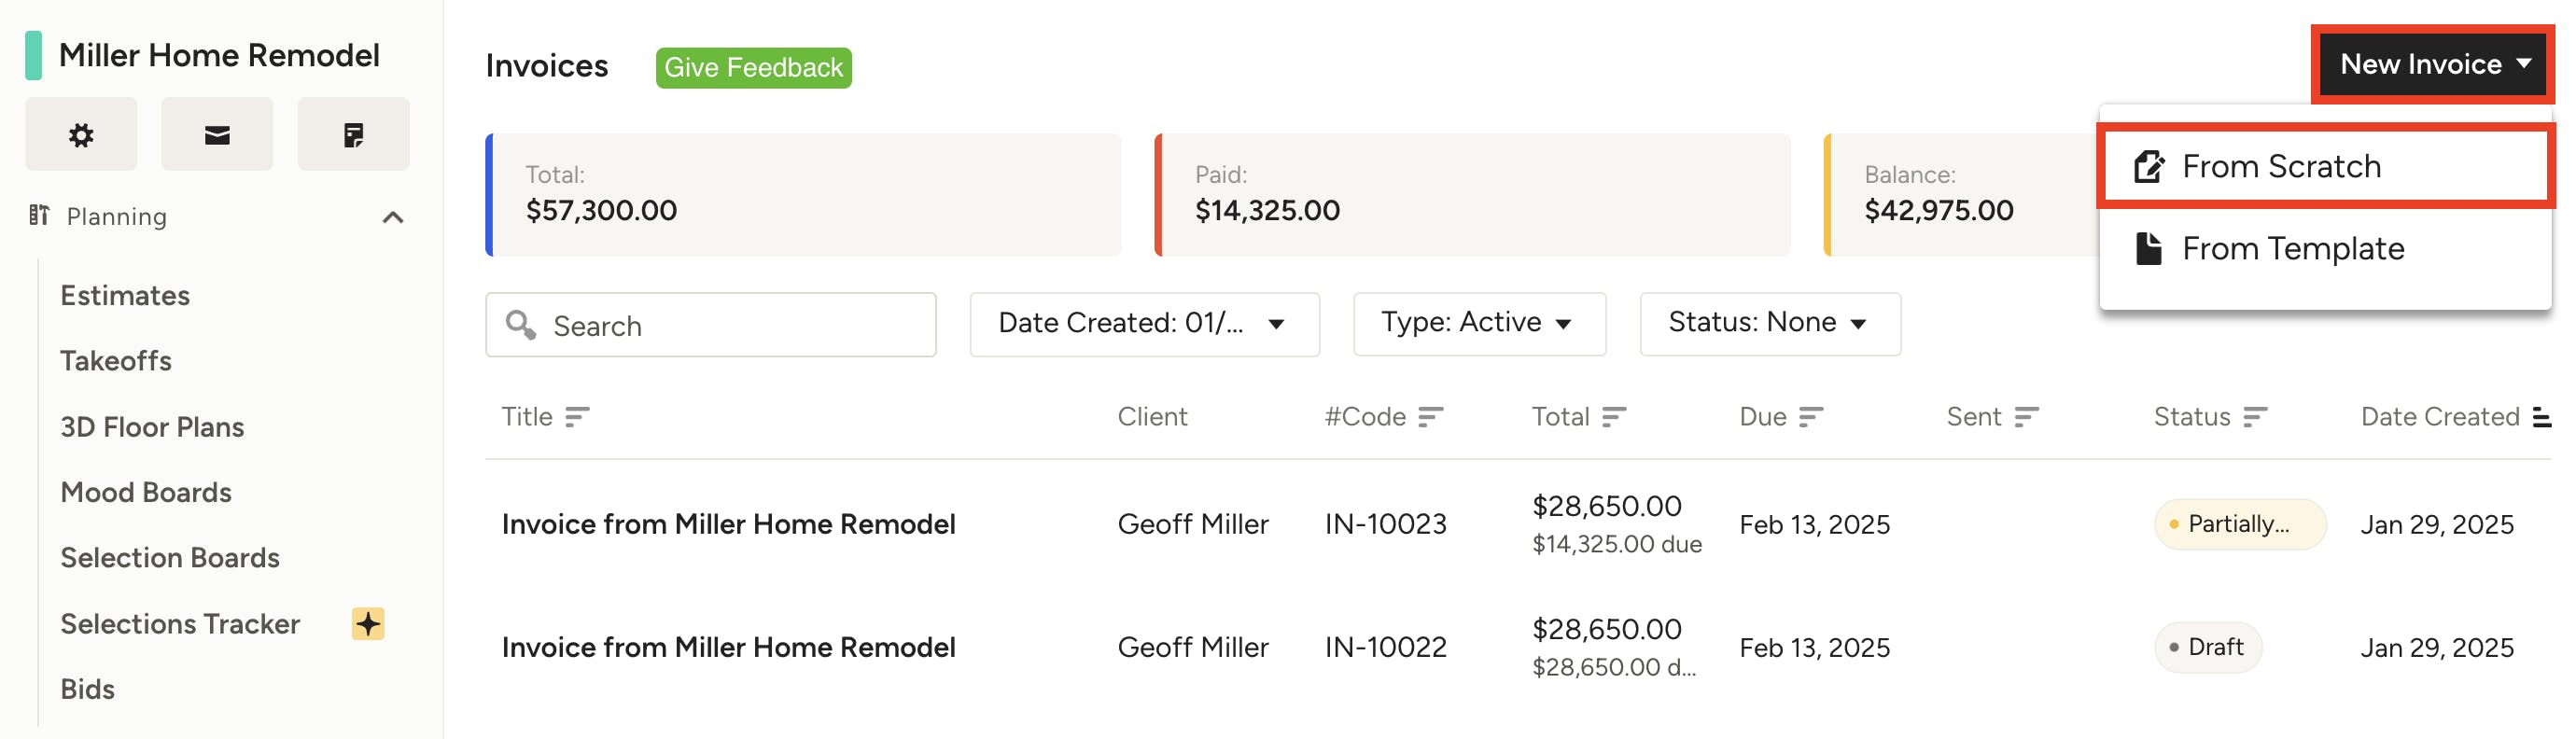This screenshot has width=2576, height=739.
Task: Open the notes icon button
Action: click(x=353, y=134)
